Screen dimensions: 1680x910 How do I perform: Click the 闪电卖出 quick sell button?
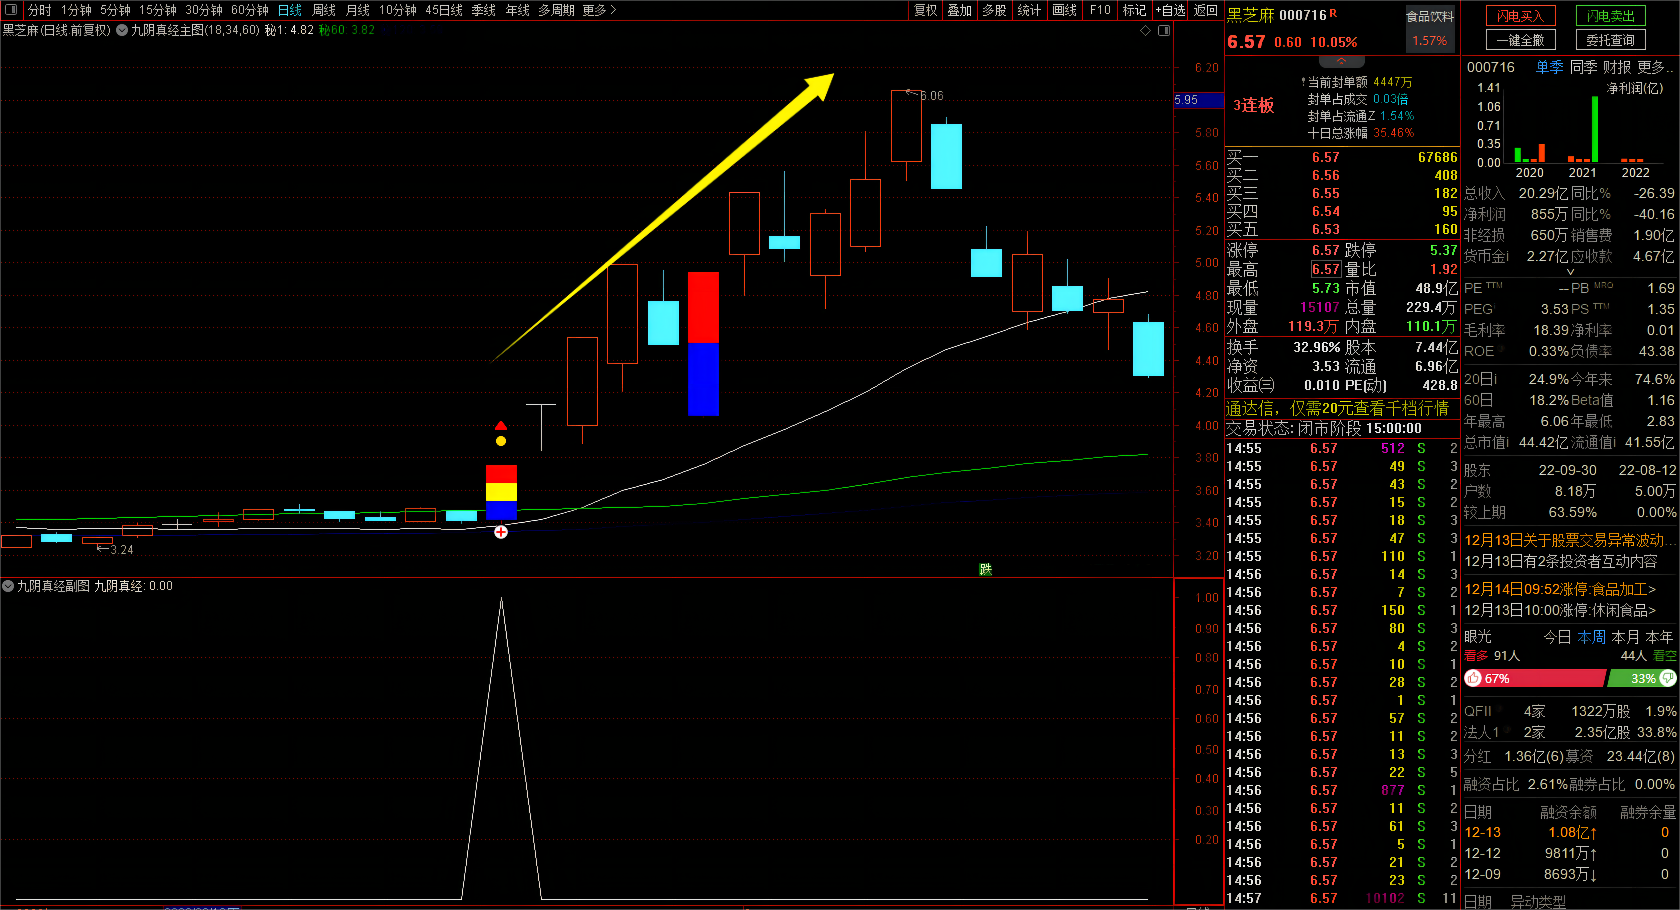coord(1610,16)
